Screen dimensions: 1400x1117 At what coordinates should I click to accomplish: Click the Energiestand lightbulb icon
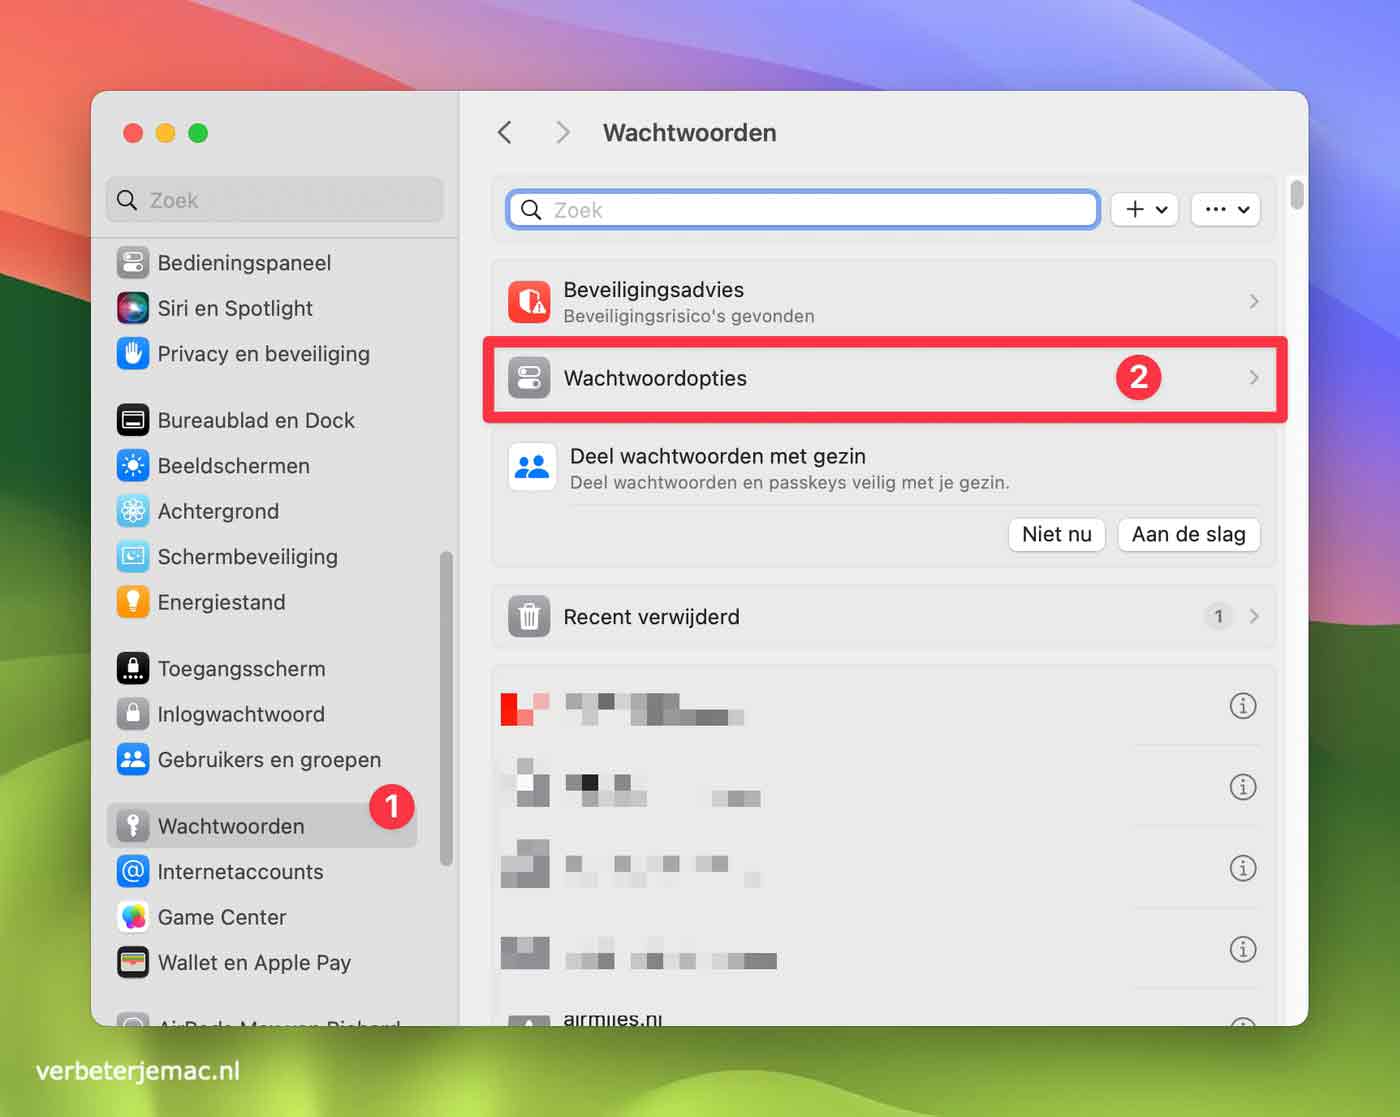pyautogui.click(x=133, y=602)
